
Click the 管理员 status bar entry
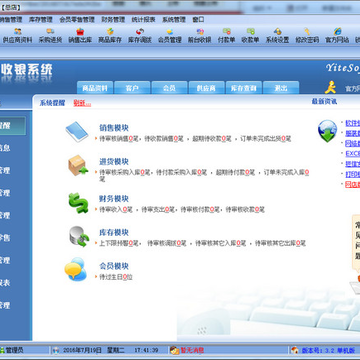pos(15,350)
